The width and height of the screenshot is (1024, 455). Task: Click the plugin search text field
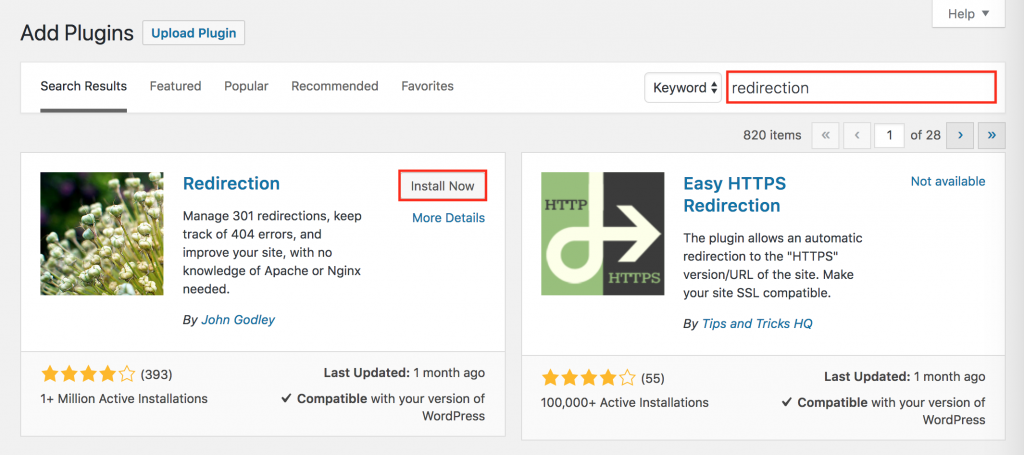861,87
